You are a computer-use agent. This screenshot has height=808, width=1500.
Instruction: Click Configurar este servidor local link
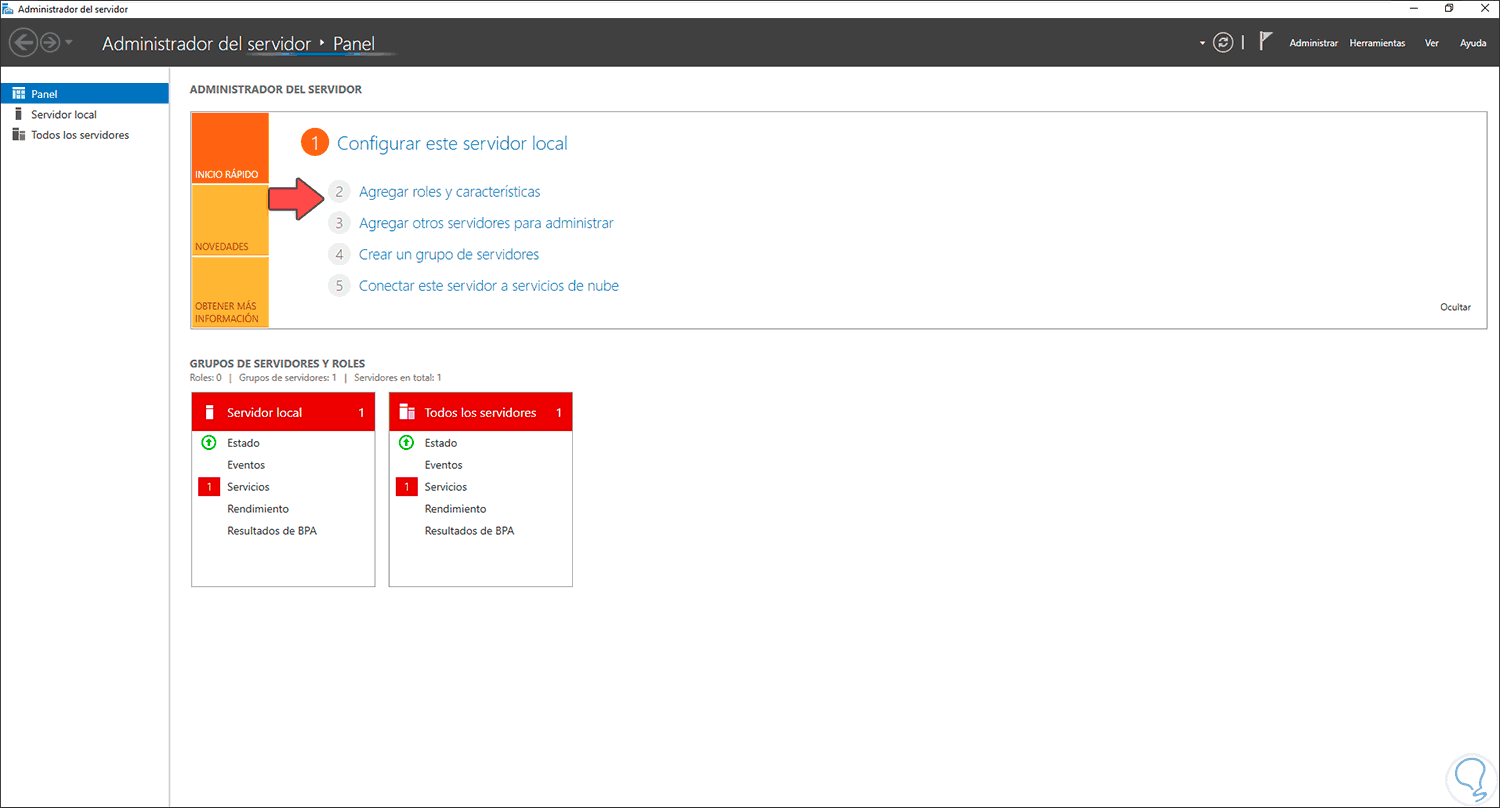[452, 143]
